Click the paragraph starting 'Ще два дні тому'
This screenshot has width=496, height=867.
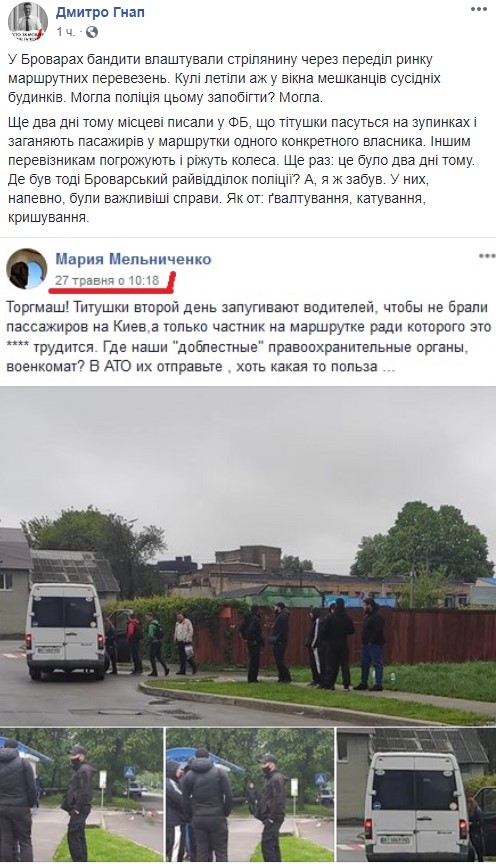[240, 170]
